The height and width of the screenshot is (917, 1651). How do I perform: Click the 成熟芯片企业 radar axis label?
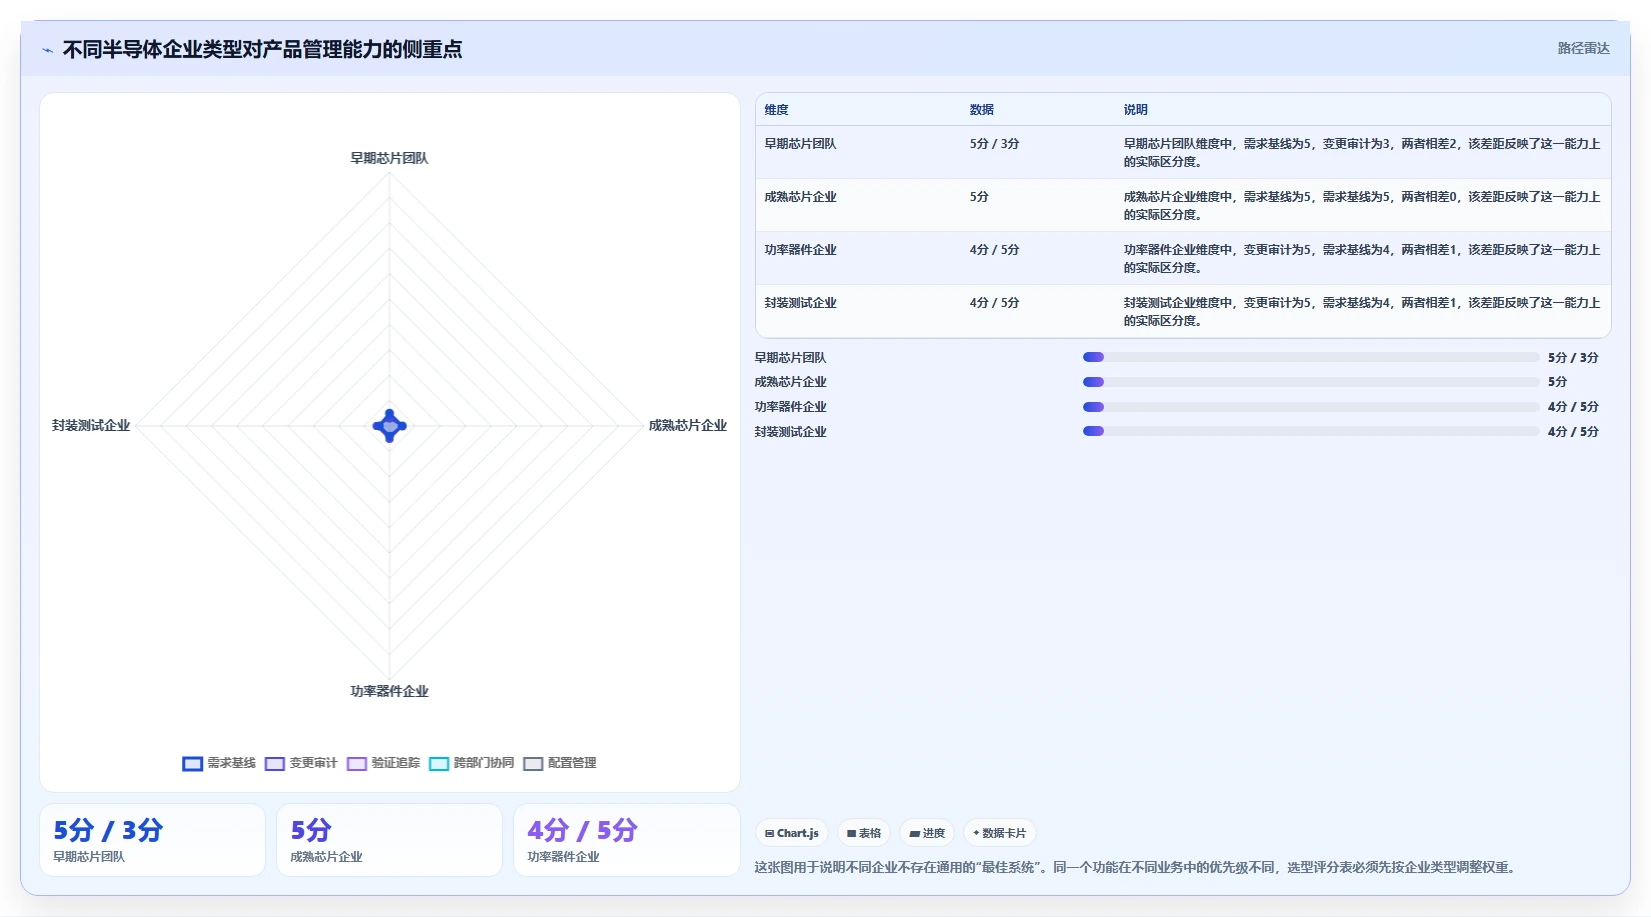coord(688,425)
